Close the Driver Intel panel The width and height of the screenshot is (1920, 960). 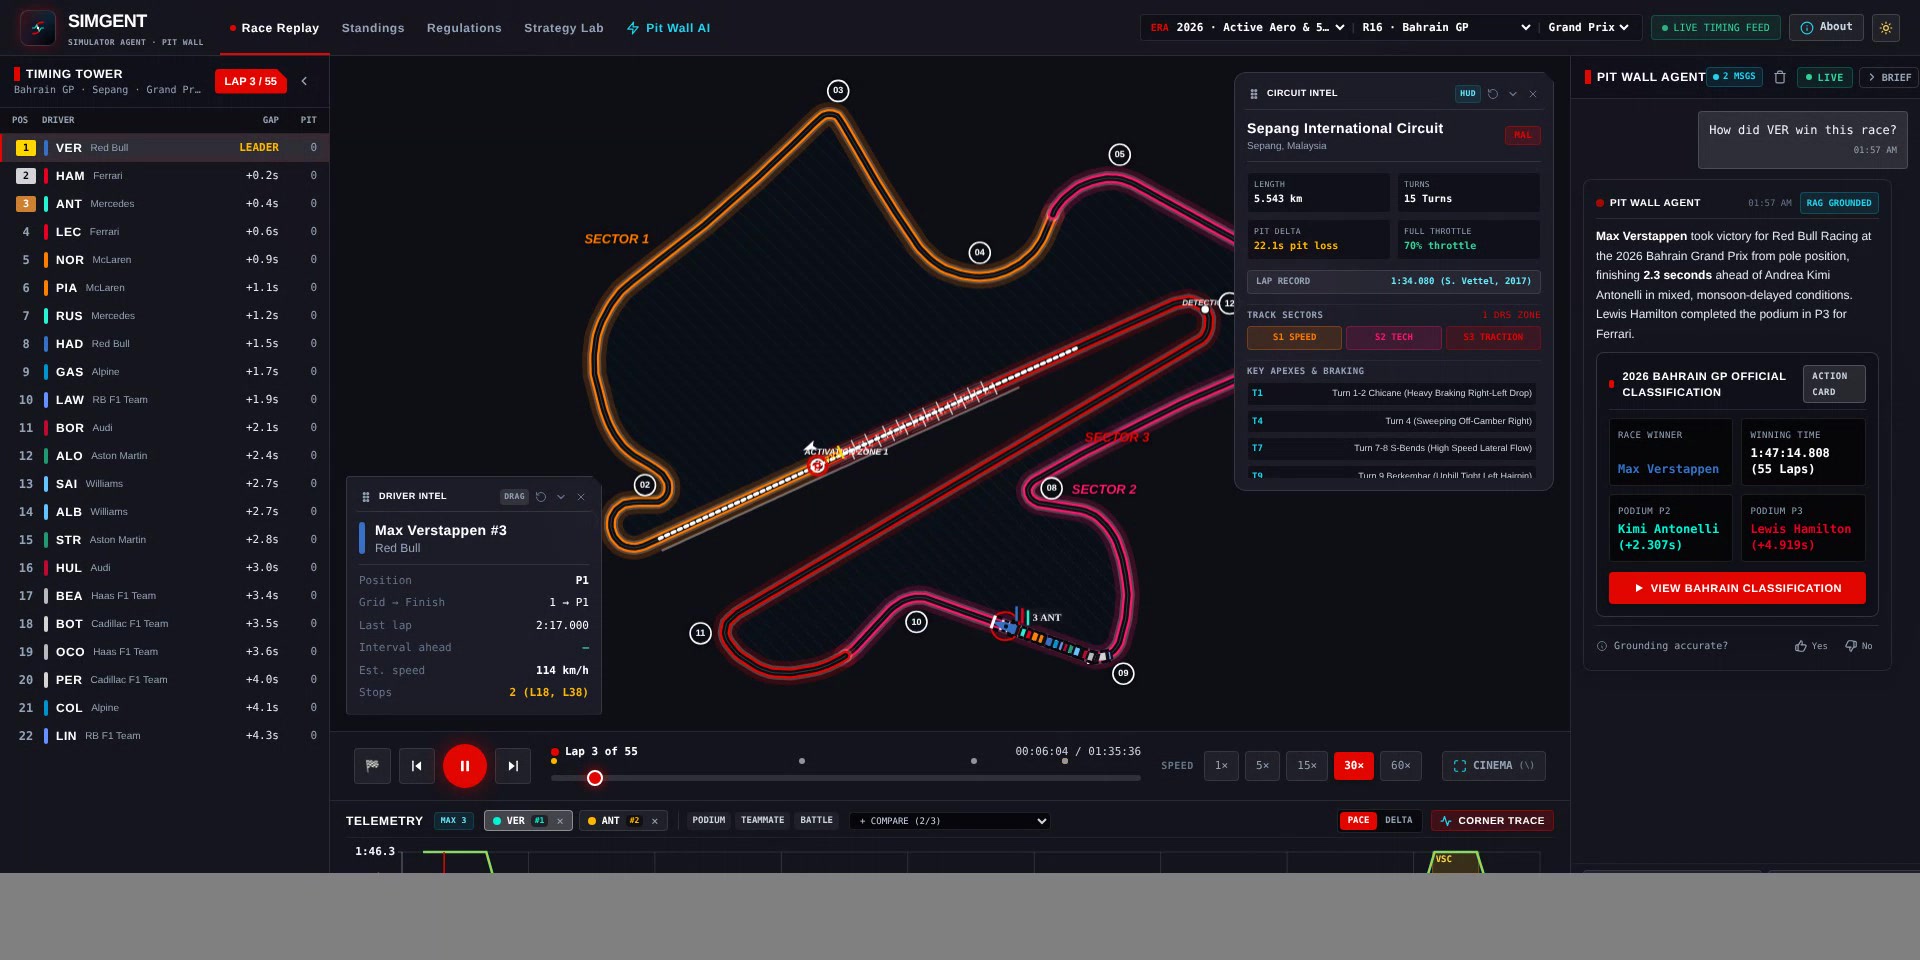(x=581, y=496)
